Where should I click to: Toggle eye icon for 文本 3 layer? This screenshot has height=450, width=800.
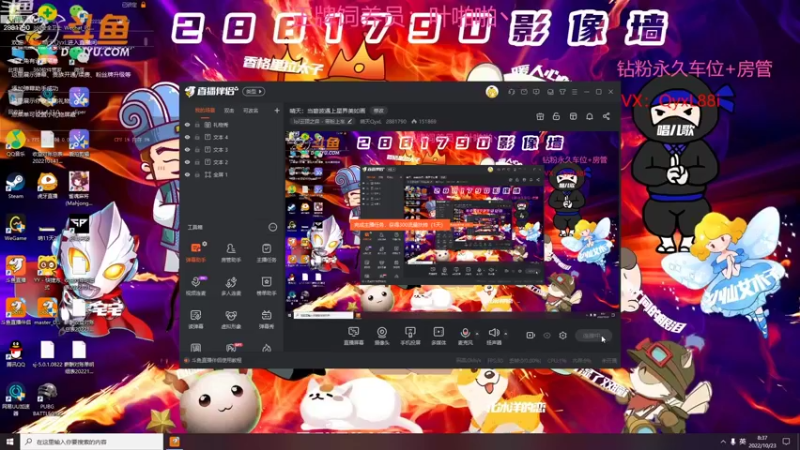pos(187,149)
